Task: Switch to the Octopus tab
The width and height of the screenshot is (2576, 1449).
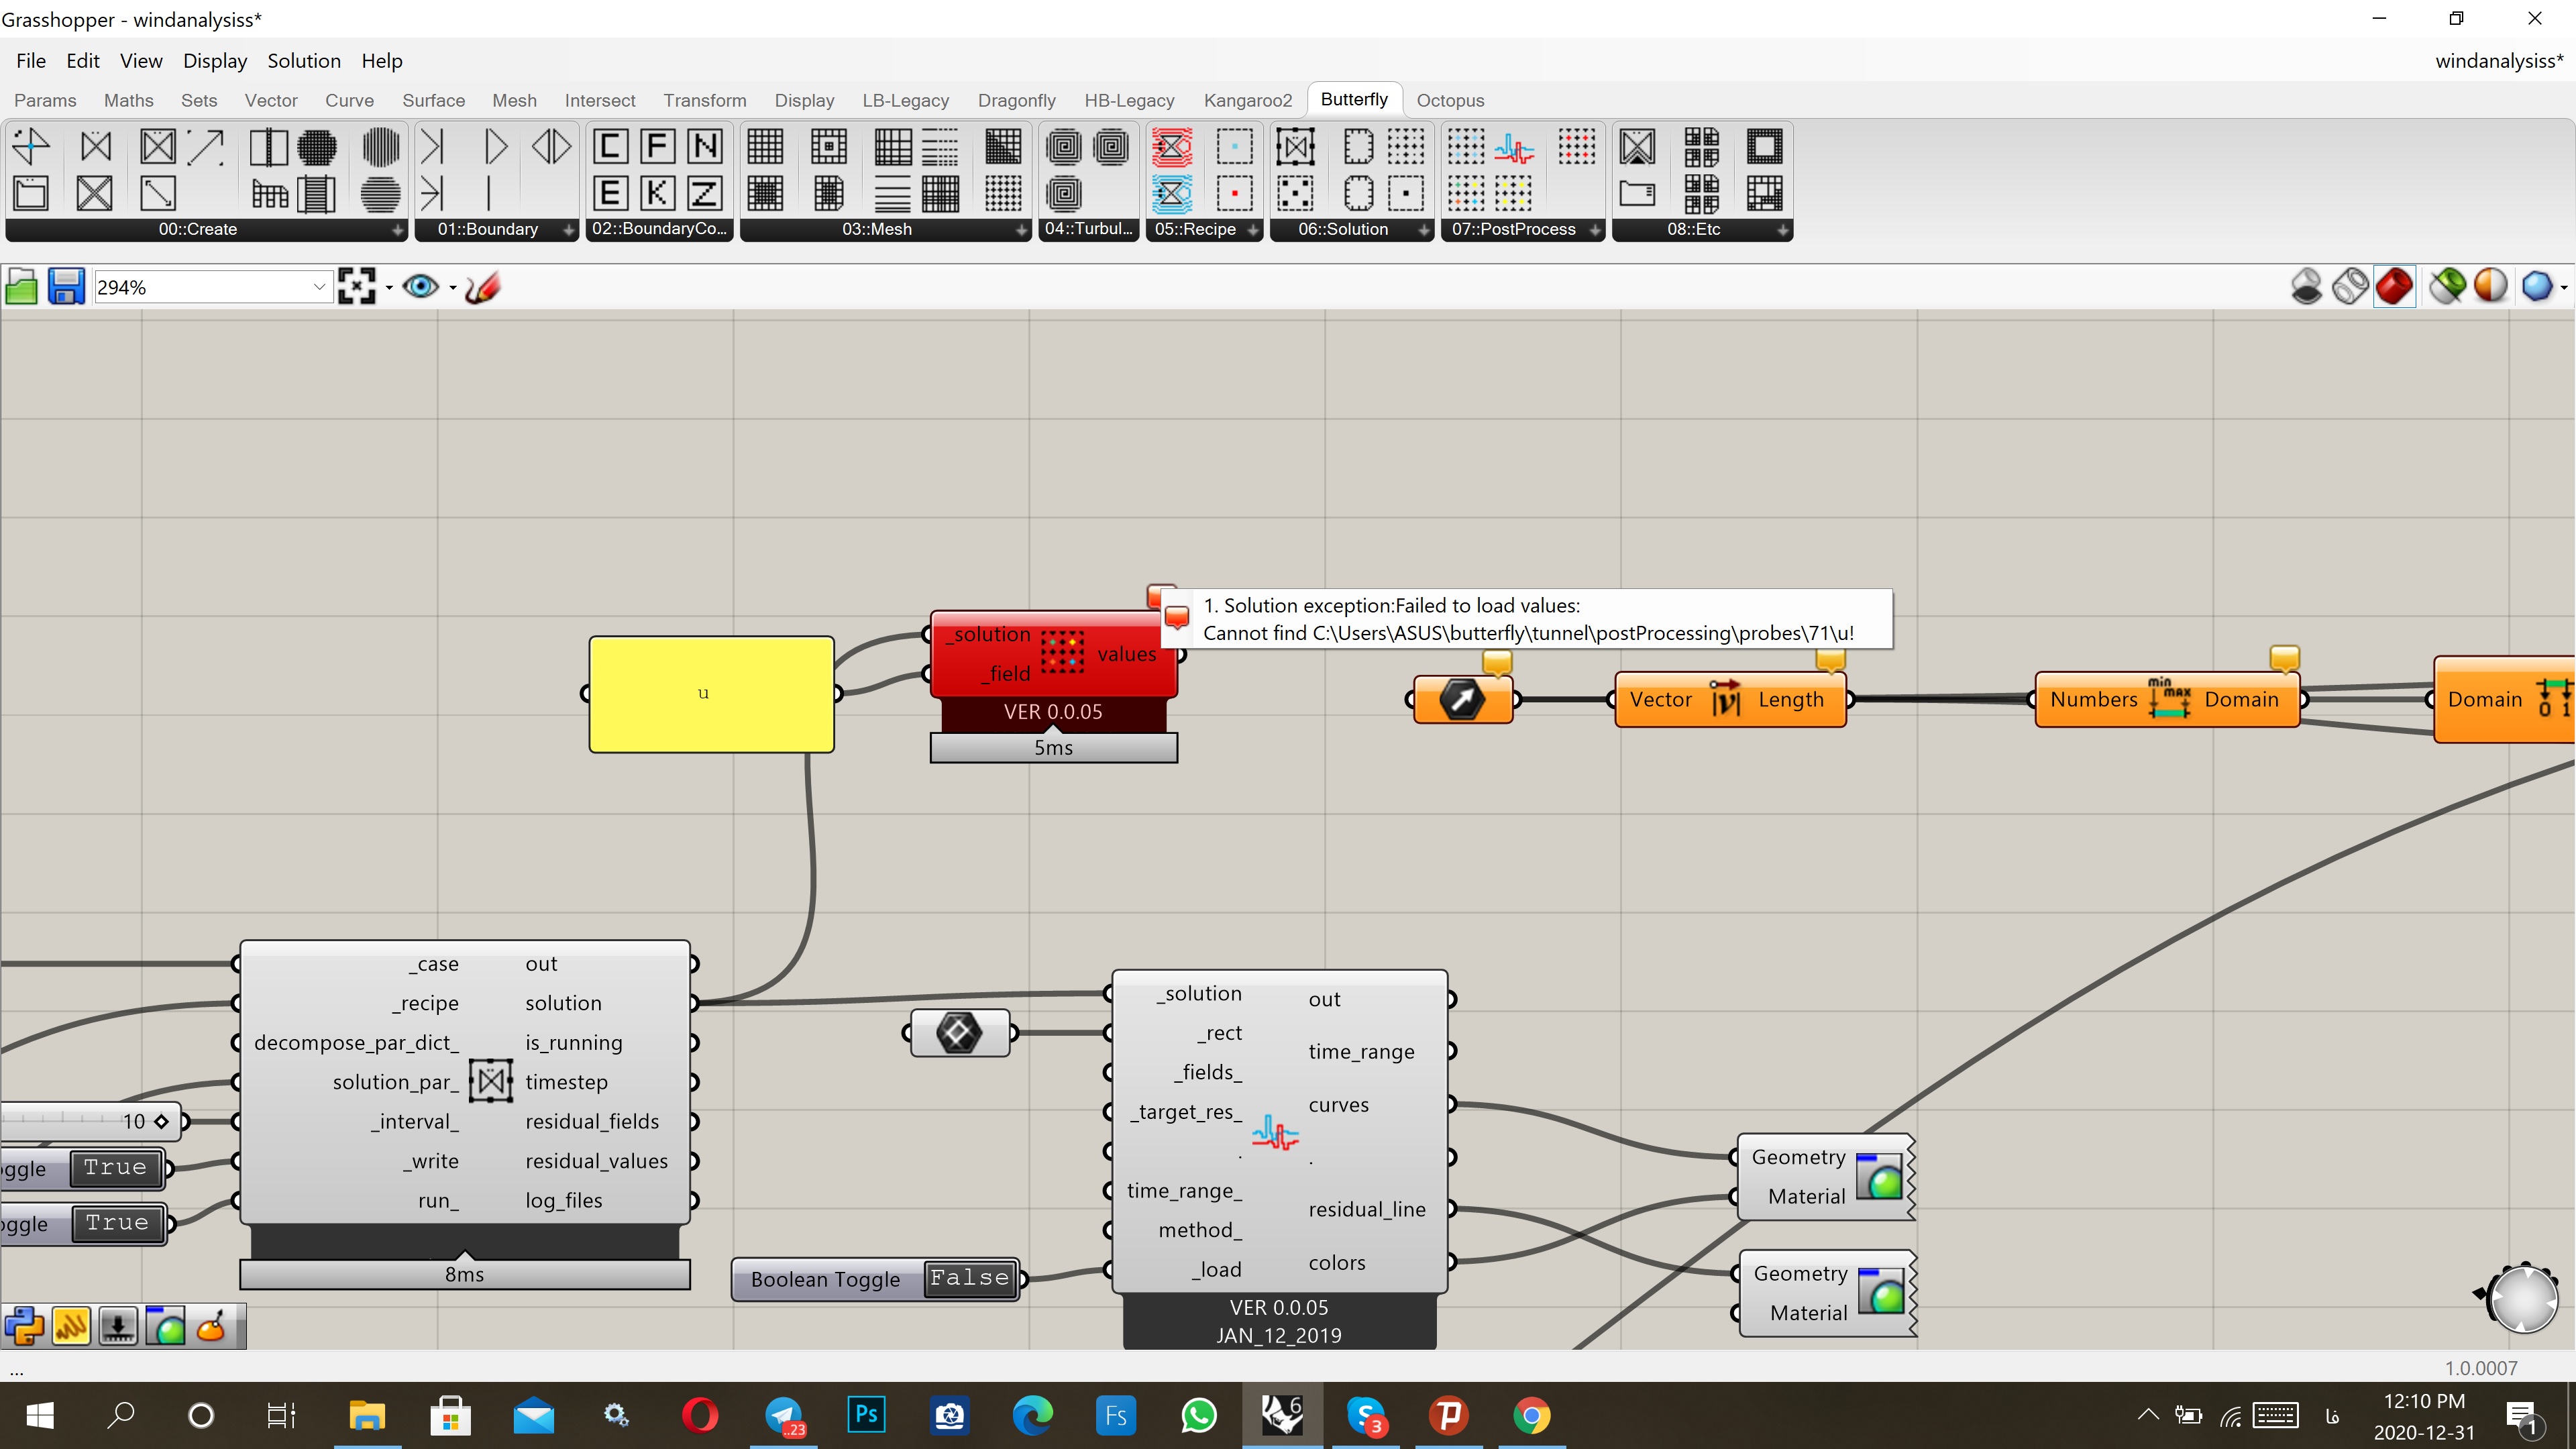Action: point(1450,100)
